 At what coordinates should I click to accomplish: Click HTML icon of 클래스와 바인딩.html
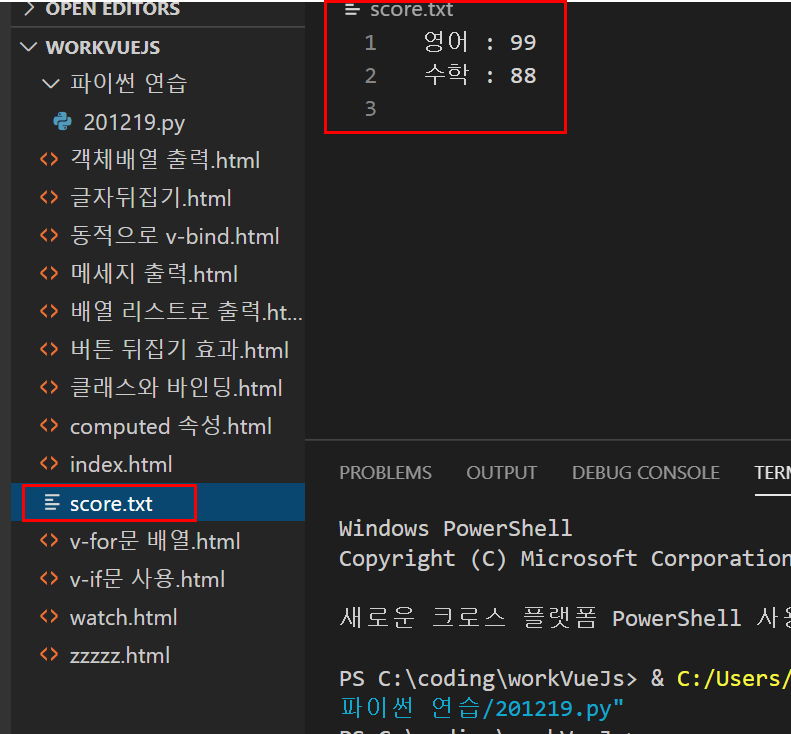tap(49, 387)
